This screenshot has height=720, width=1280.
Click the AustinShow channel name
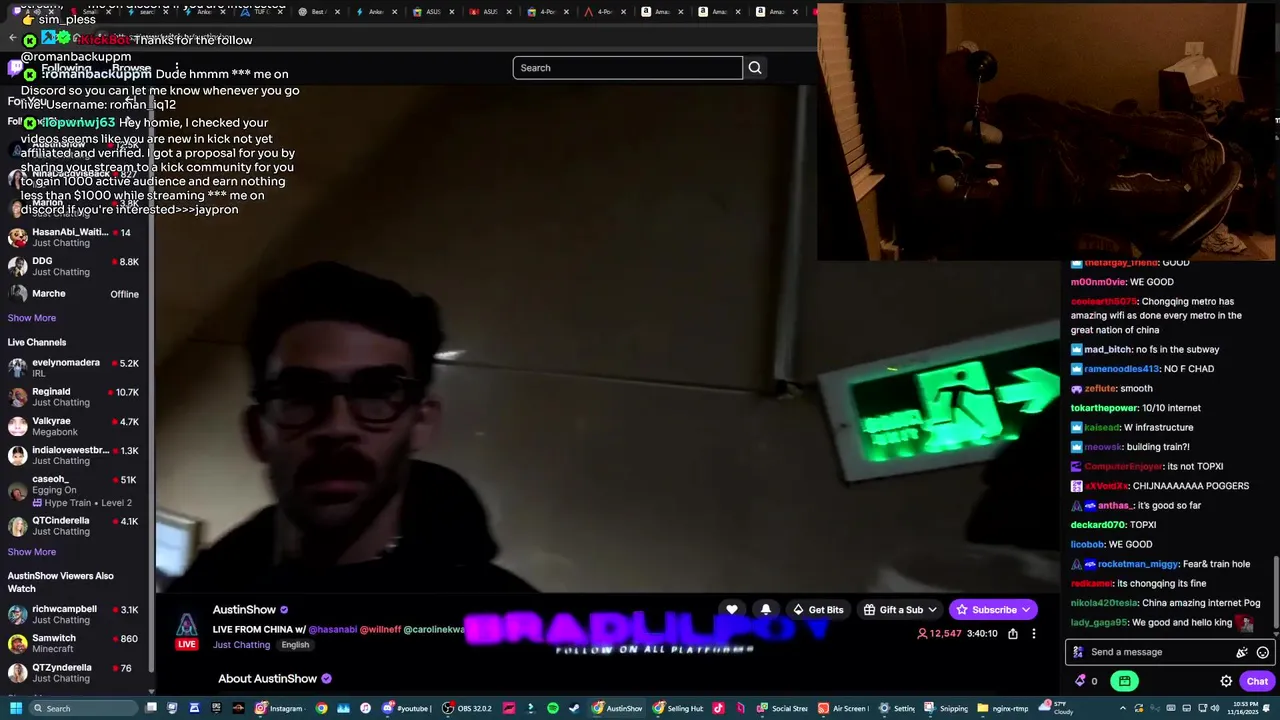(244, 610)
